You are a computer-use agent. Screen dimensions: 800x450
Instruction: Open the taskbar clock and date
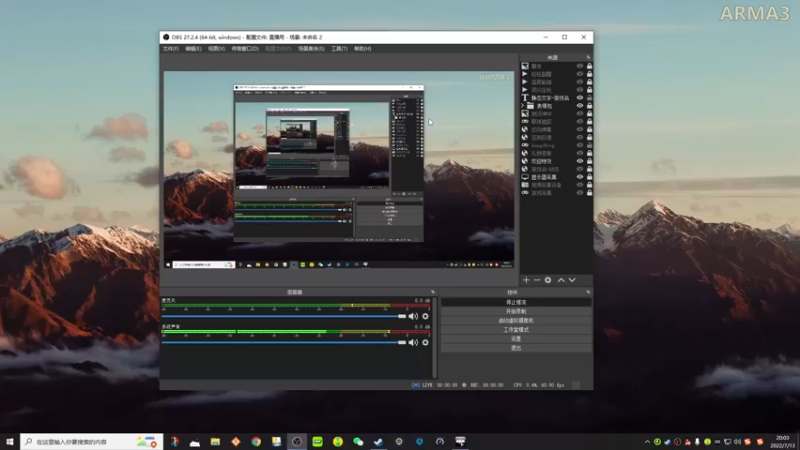[x=783, y=442]
